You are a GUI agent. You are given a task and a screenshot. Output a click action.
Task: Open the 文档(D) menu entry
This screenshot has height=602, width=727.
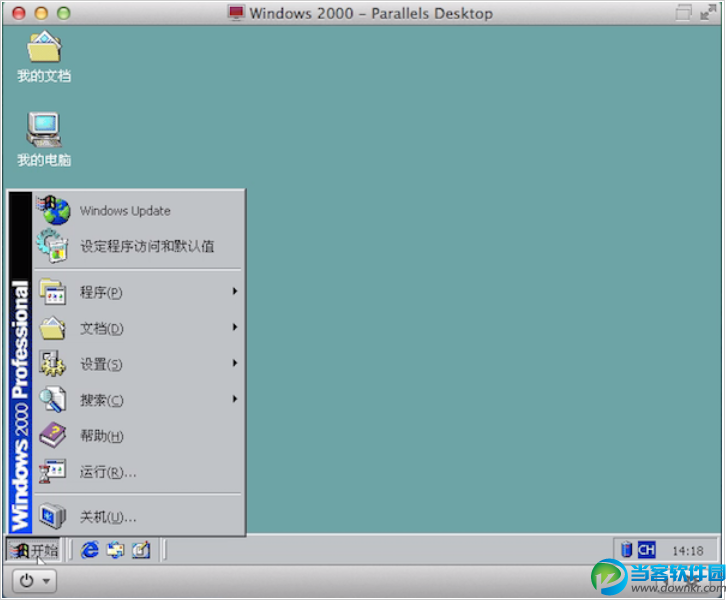(x=138, y=328)
